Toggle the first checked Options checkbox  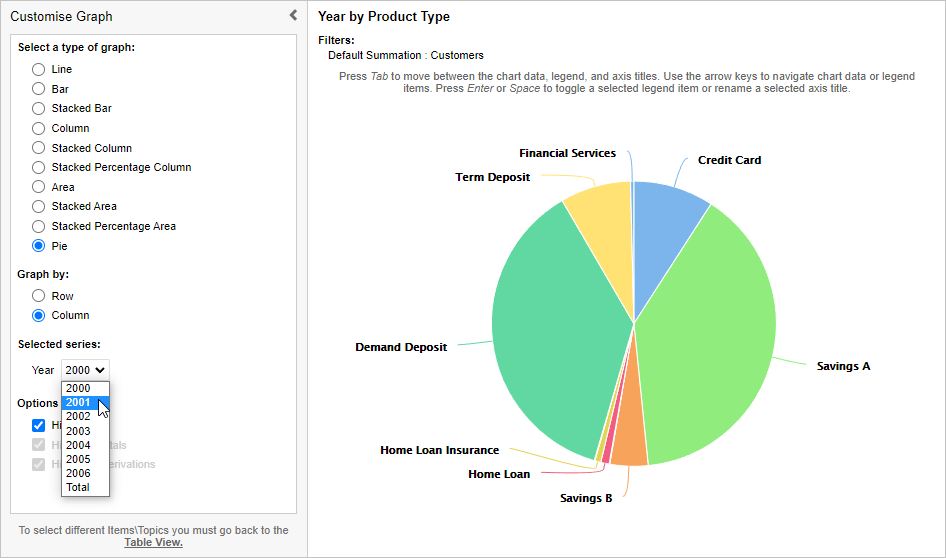tap(39, 425)
